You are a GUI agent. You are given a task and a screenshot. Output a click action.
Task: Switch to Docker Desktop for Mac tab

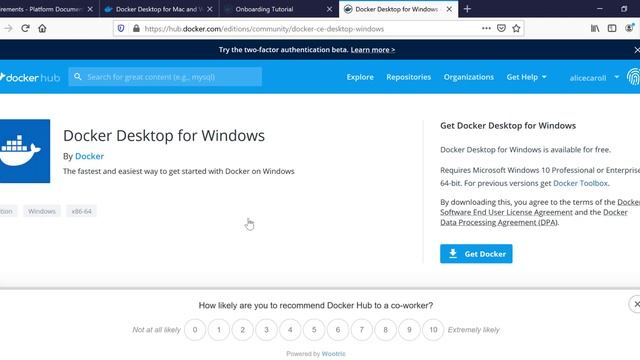pos(160,9)
